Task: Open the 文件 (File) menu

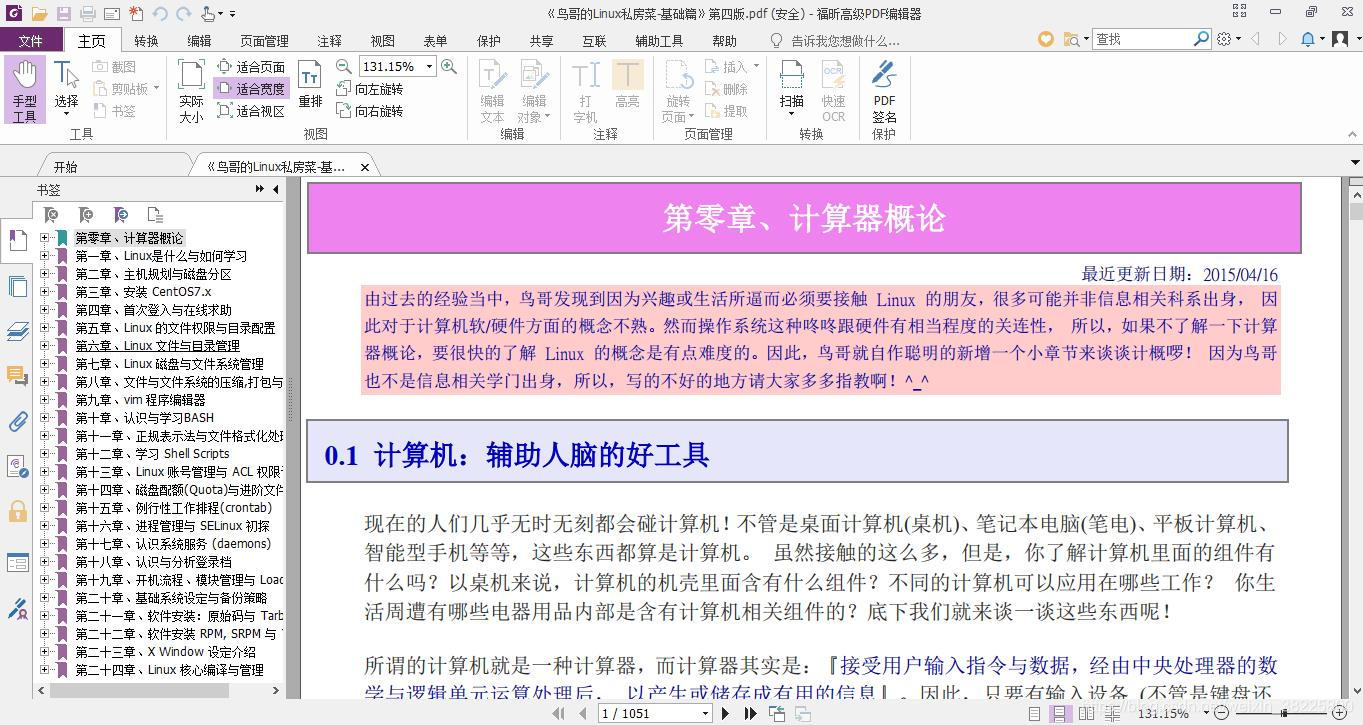Action: (x=31, y=41)
